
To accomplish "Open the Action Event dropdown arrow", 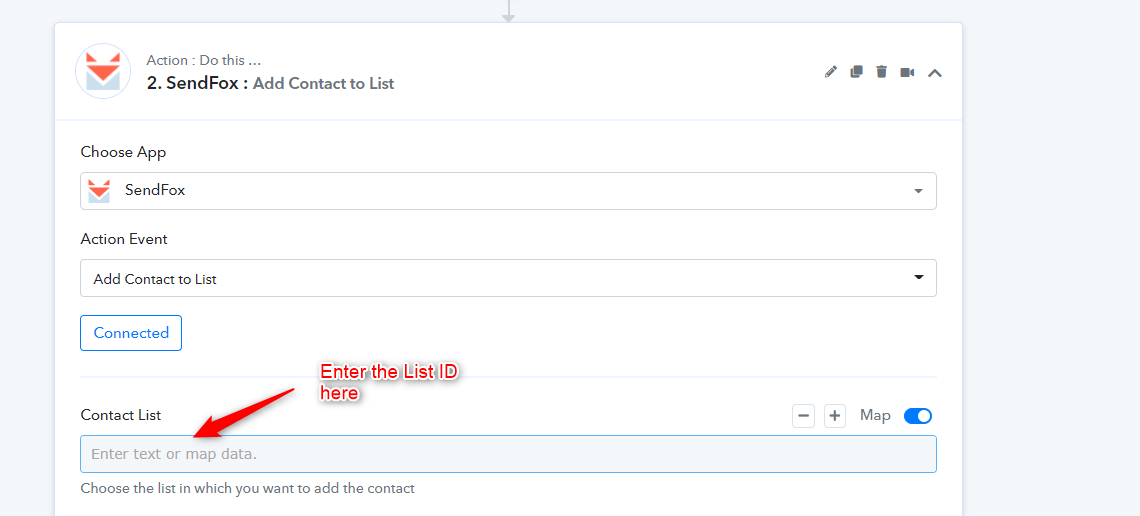I will (918, 278).
